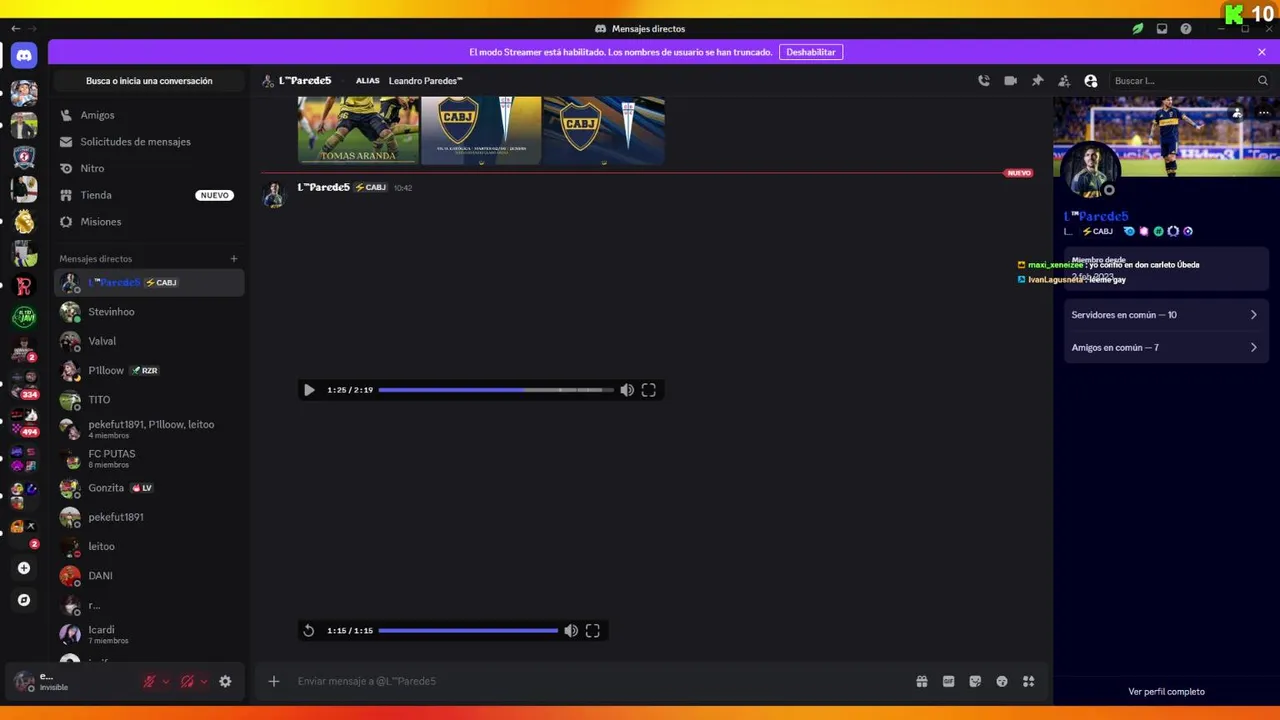
Task: Open group with pekefut1891, P1lloow, leitoo
Action: coord(149,429)
